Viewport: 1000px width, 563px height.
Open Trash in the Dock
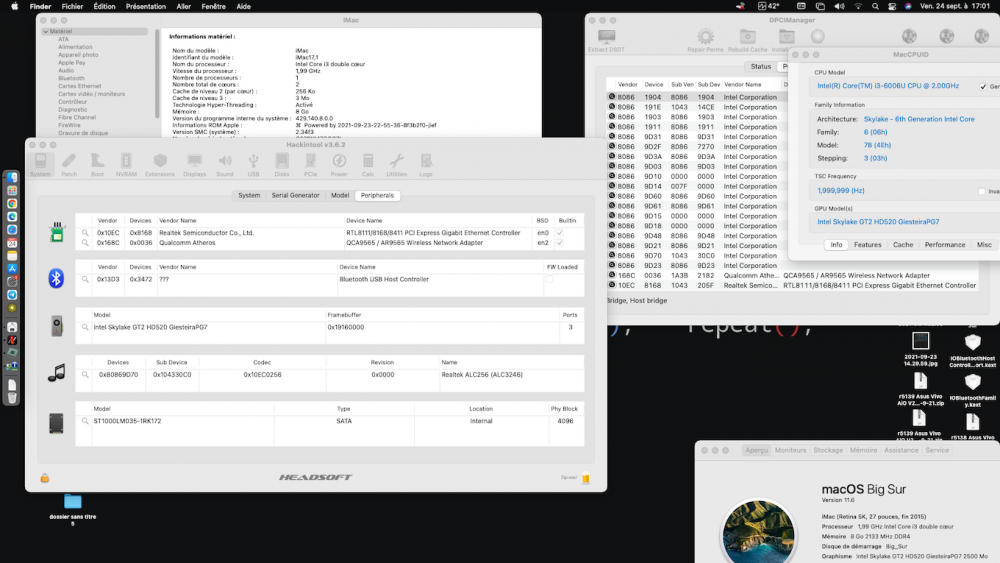pyautogui.click(x=12, y=398)
